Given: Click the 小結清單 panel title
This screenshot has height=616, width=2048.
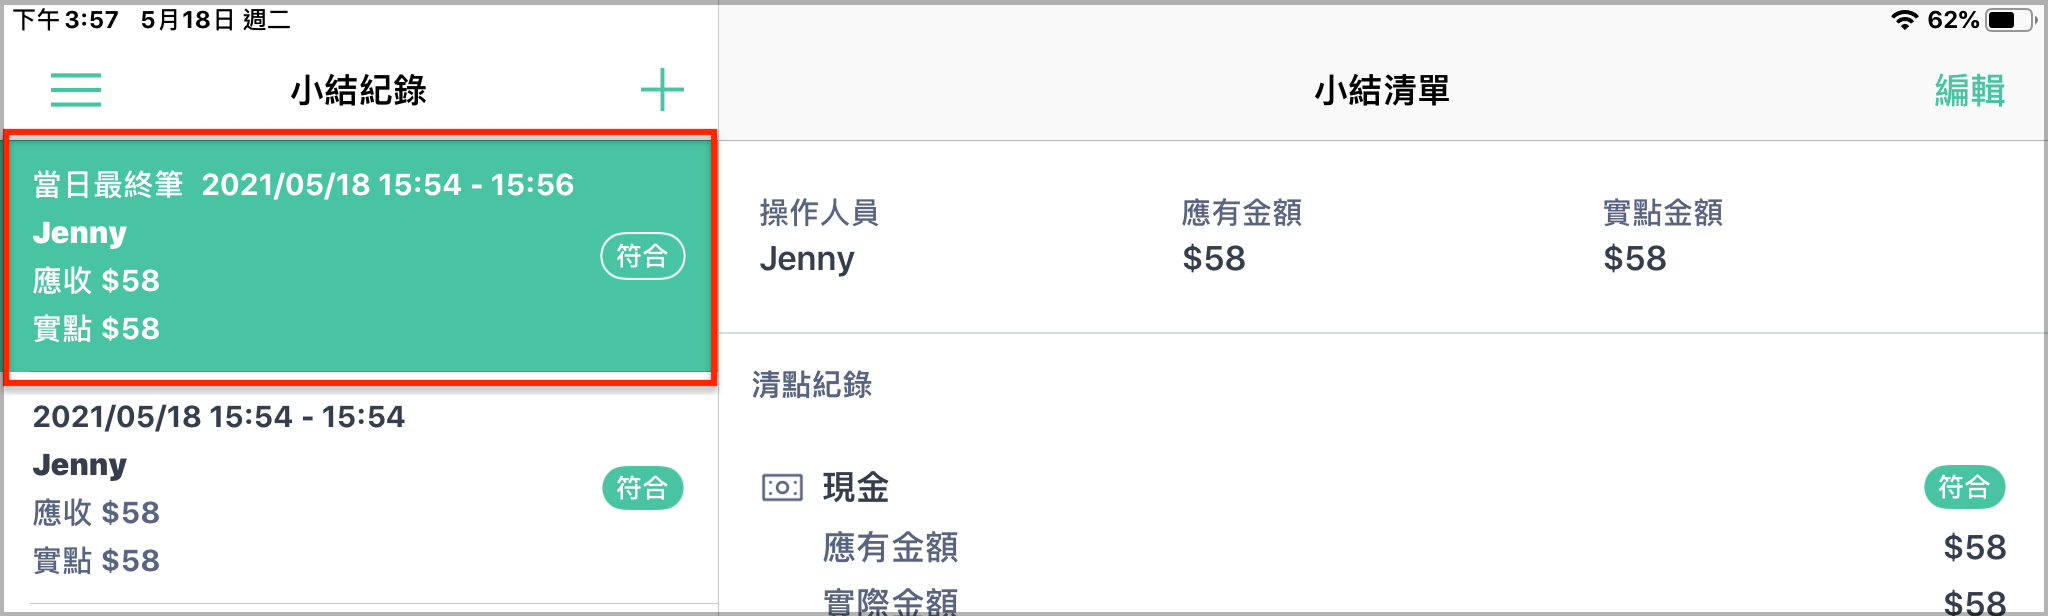Looking at the screenshot, I should tap(1382, 90).
